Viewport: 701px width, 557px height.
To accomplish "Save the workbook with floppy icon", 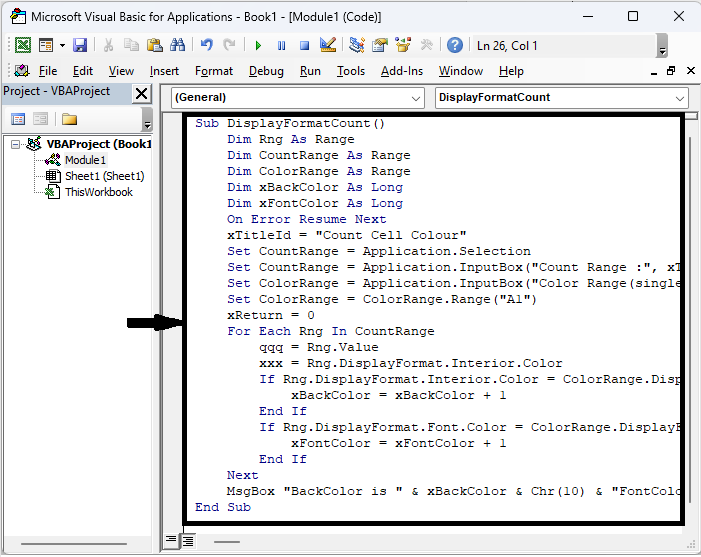I will 80,45.
